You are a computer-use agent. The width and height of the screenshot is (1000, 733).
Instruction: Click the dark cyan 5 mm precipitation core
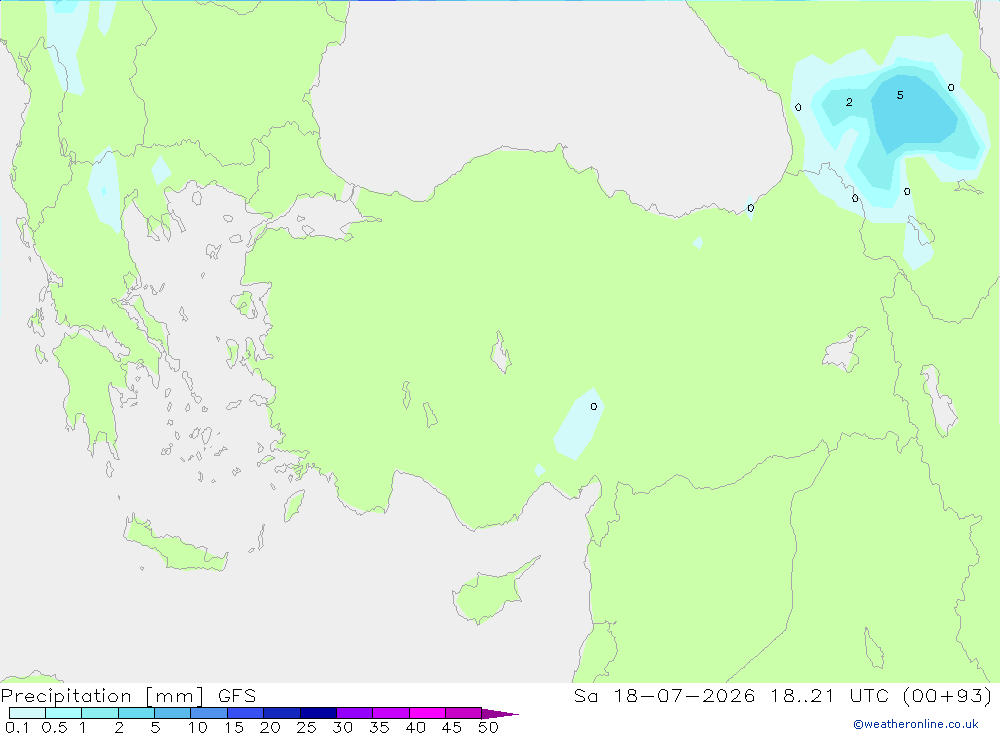click(x=912, y=115)
